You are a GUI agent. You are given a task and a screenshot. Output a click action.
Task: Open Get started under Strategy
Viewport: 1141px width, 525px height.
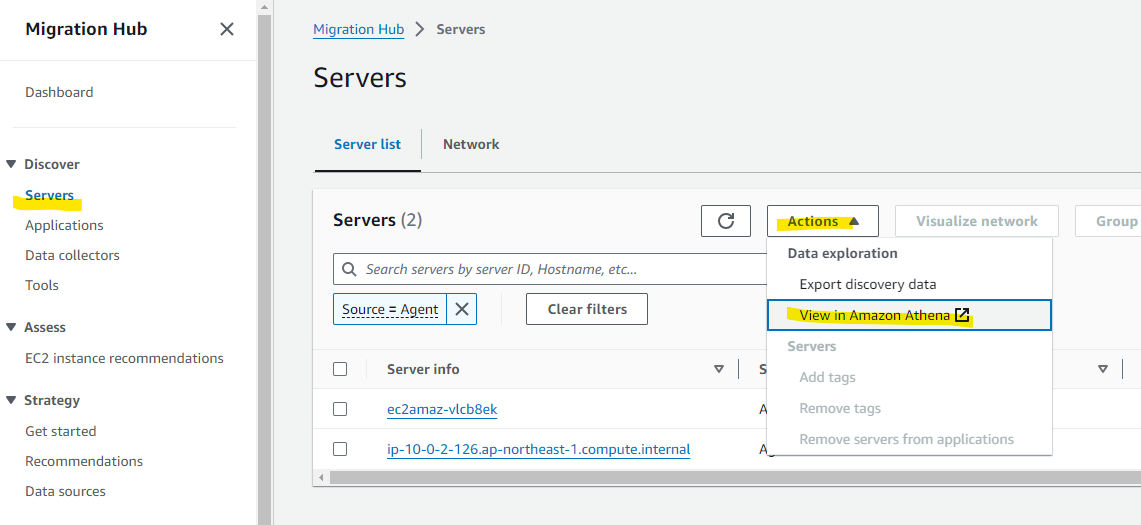pos(60,431)
